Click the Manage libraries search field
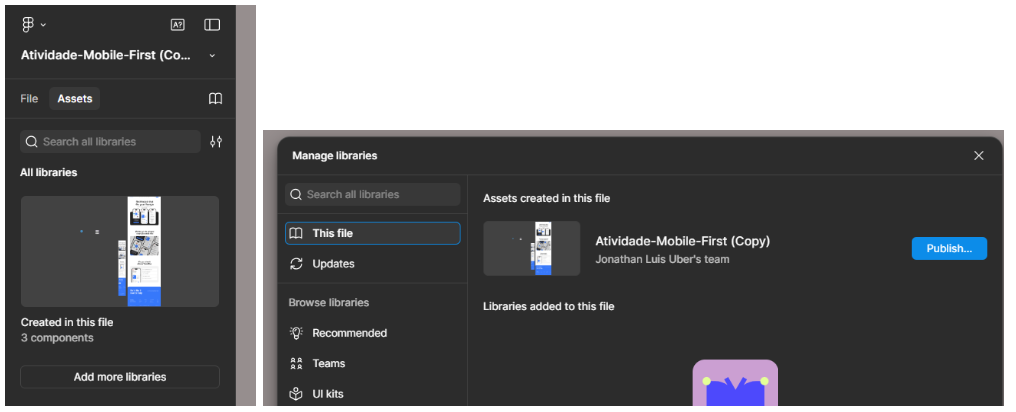Viewport: 1016px width, 412px height. [373, 194]
